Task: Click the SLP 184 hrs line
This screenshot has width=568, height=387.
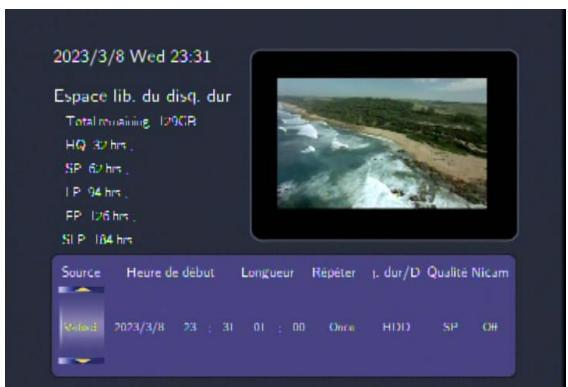Action: [97, 240]
